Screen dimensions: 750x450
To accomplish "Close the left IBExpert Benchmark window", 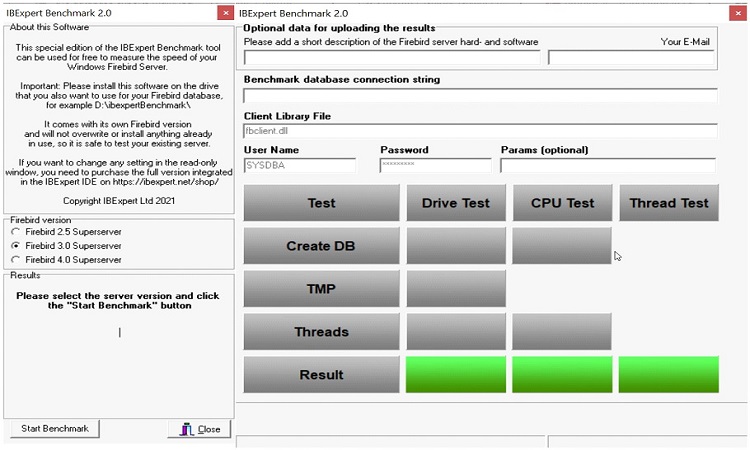I will click(x=226, y=13).
